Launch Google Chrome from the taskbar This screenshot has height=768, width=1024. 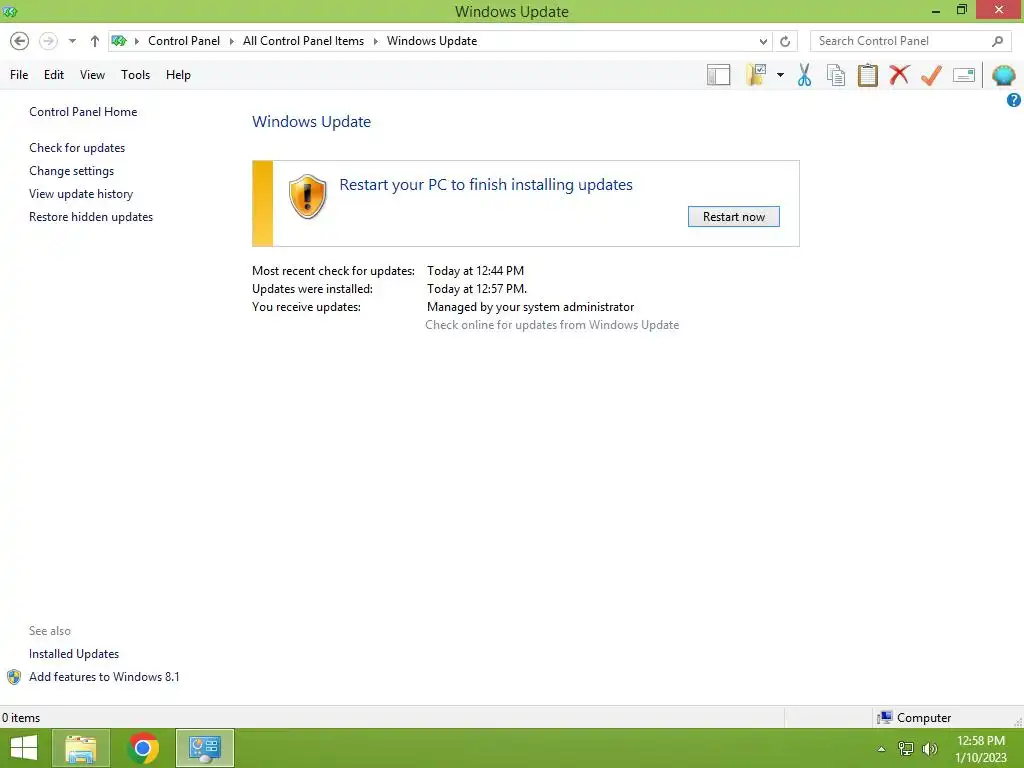tap(143, 748)
